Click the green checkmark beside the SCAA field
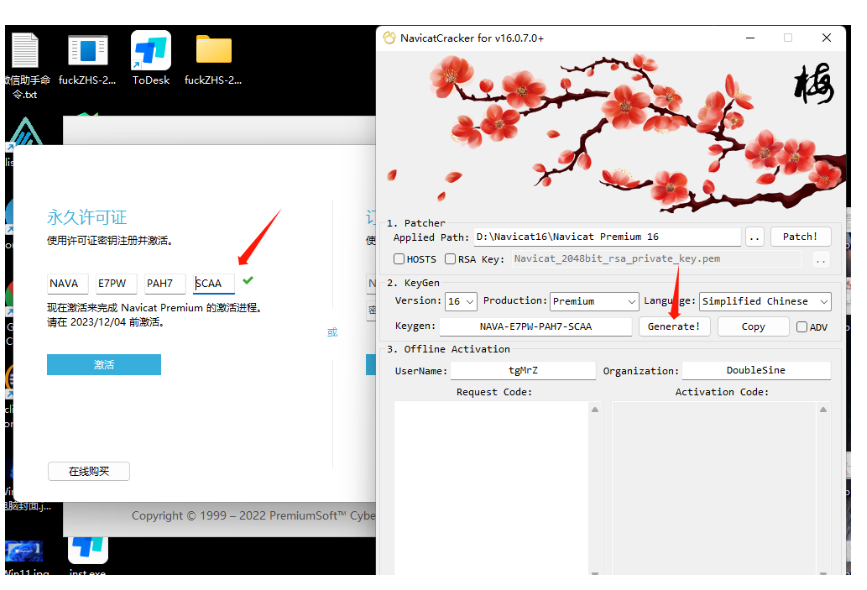This screenshot has width=867, height=590. (248, 281)
